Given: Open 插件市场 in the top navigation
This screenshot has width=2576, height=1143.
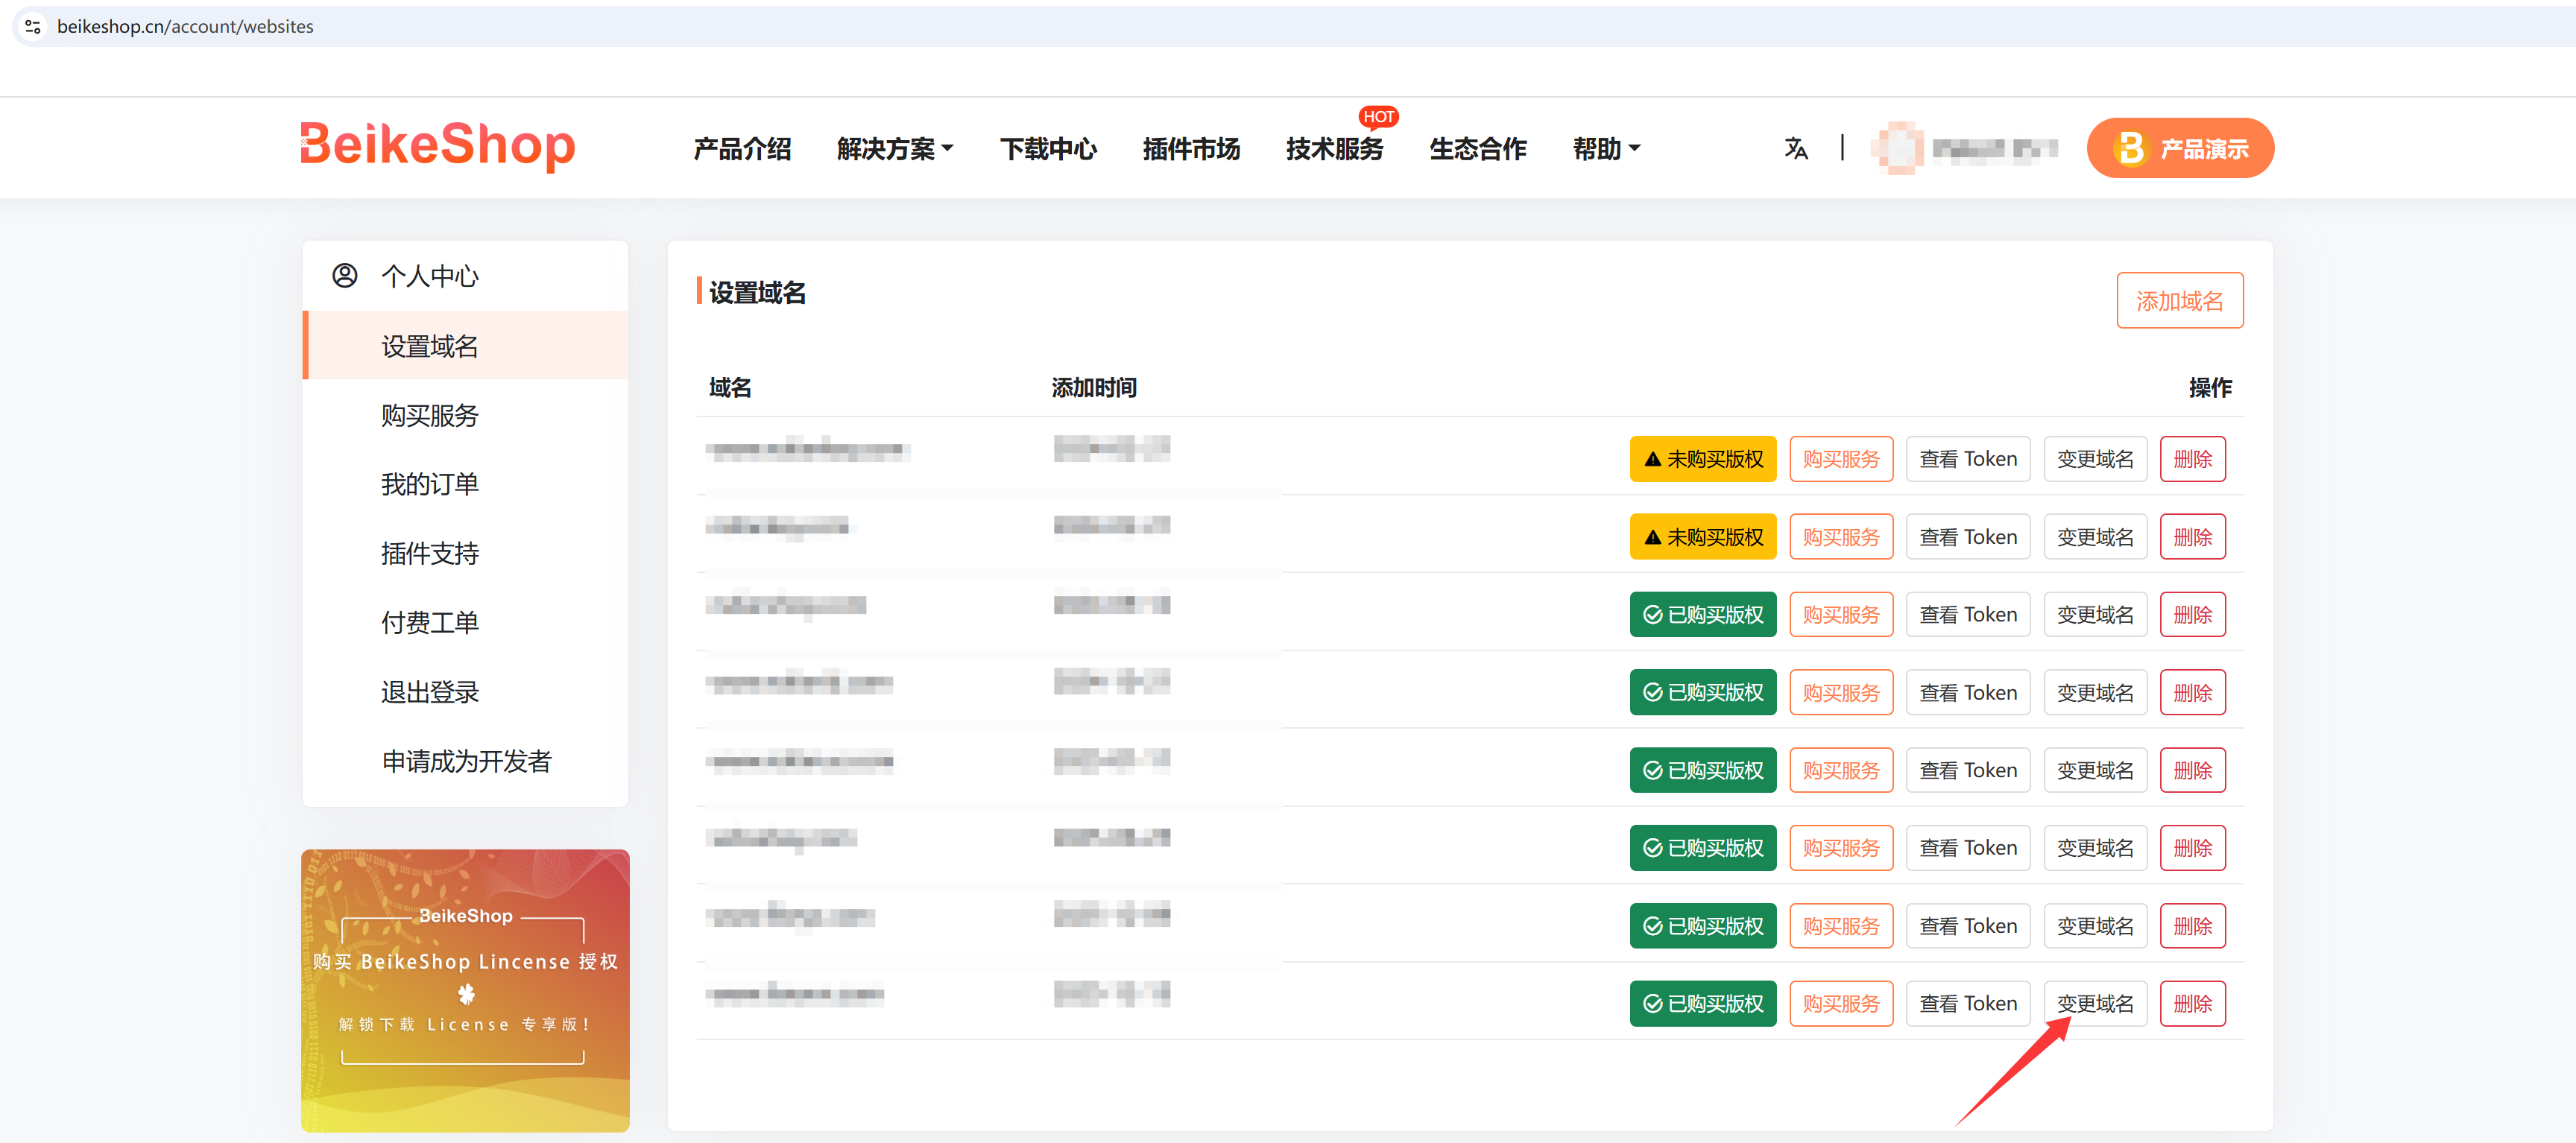Looking at the screenshot, I should pyautogui.click(x=1191, y=149).
